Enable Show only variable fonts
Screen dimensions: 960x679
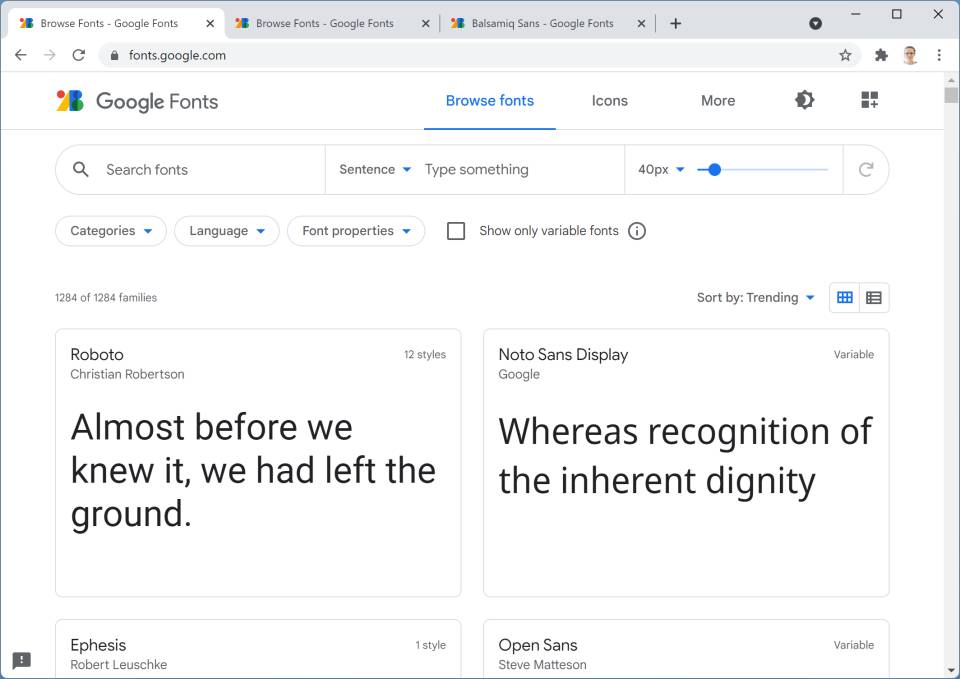pyautogui.click(x=456, y=231)
